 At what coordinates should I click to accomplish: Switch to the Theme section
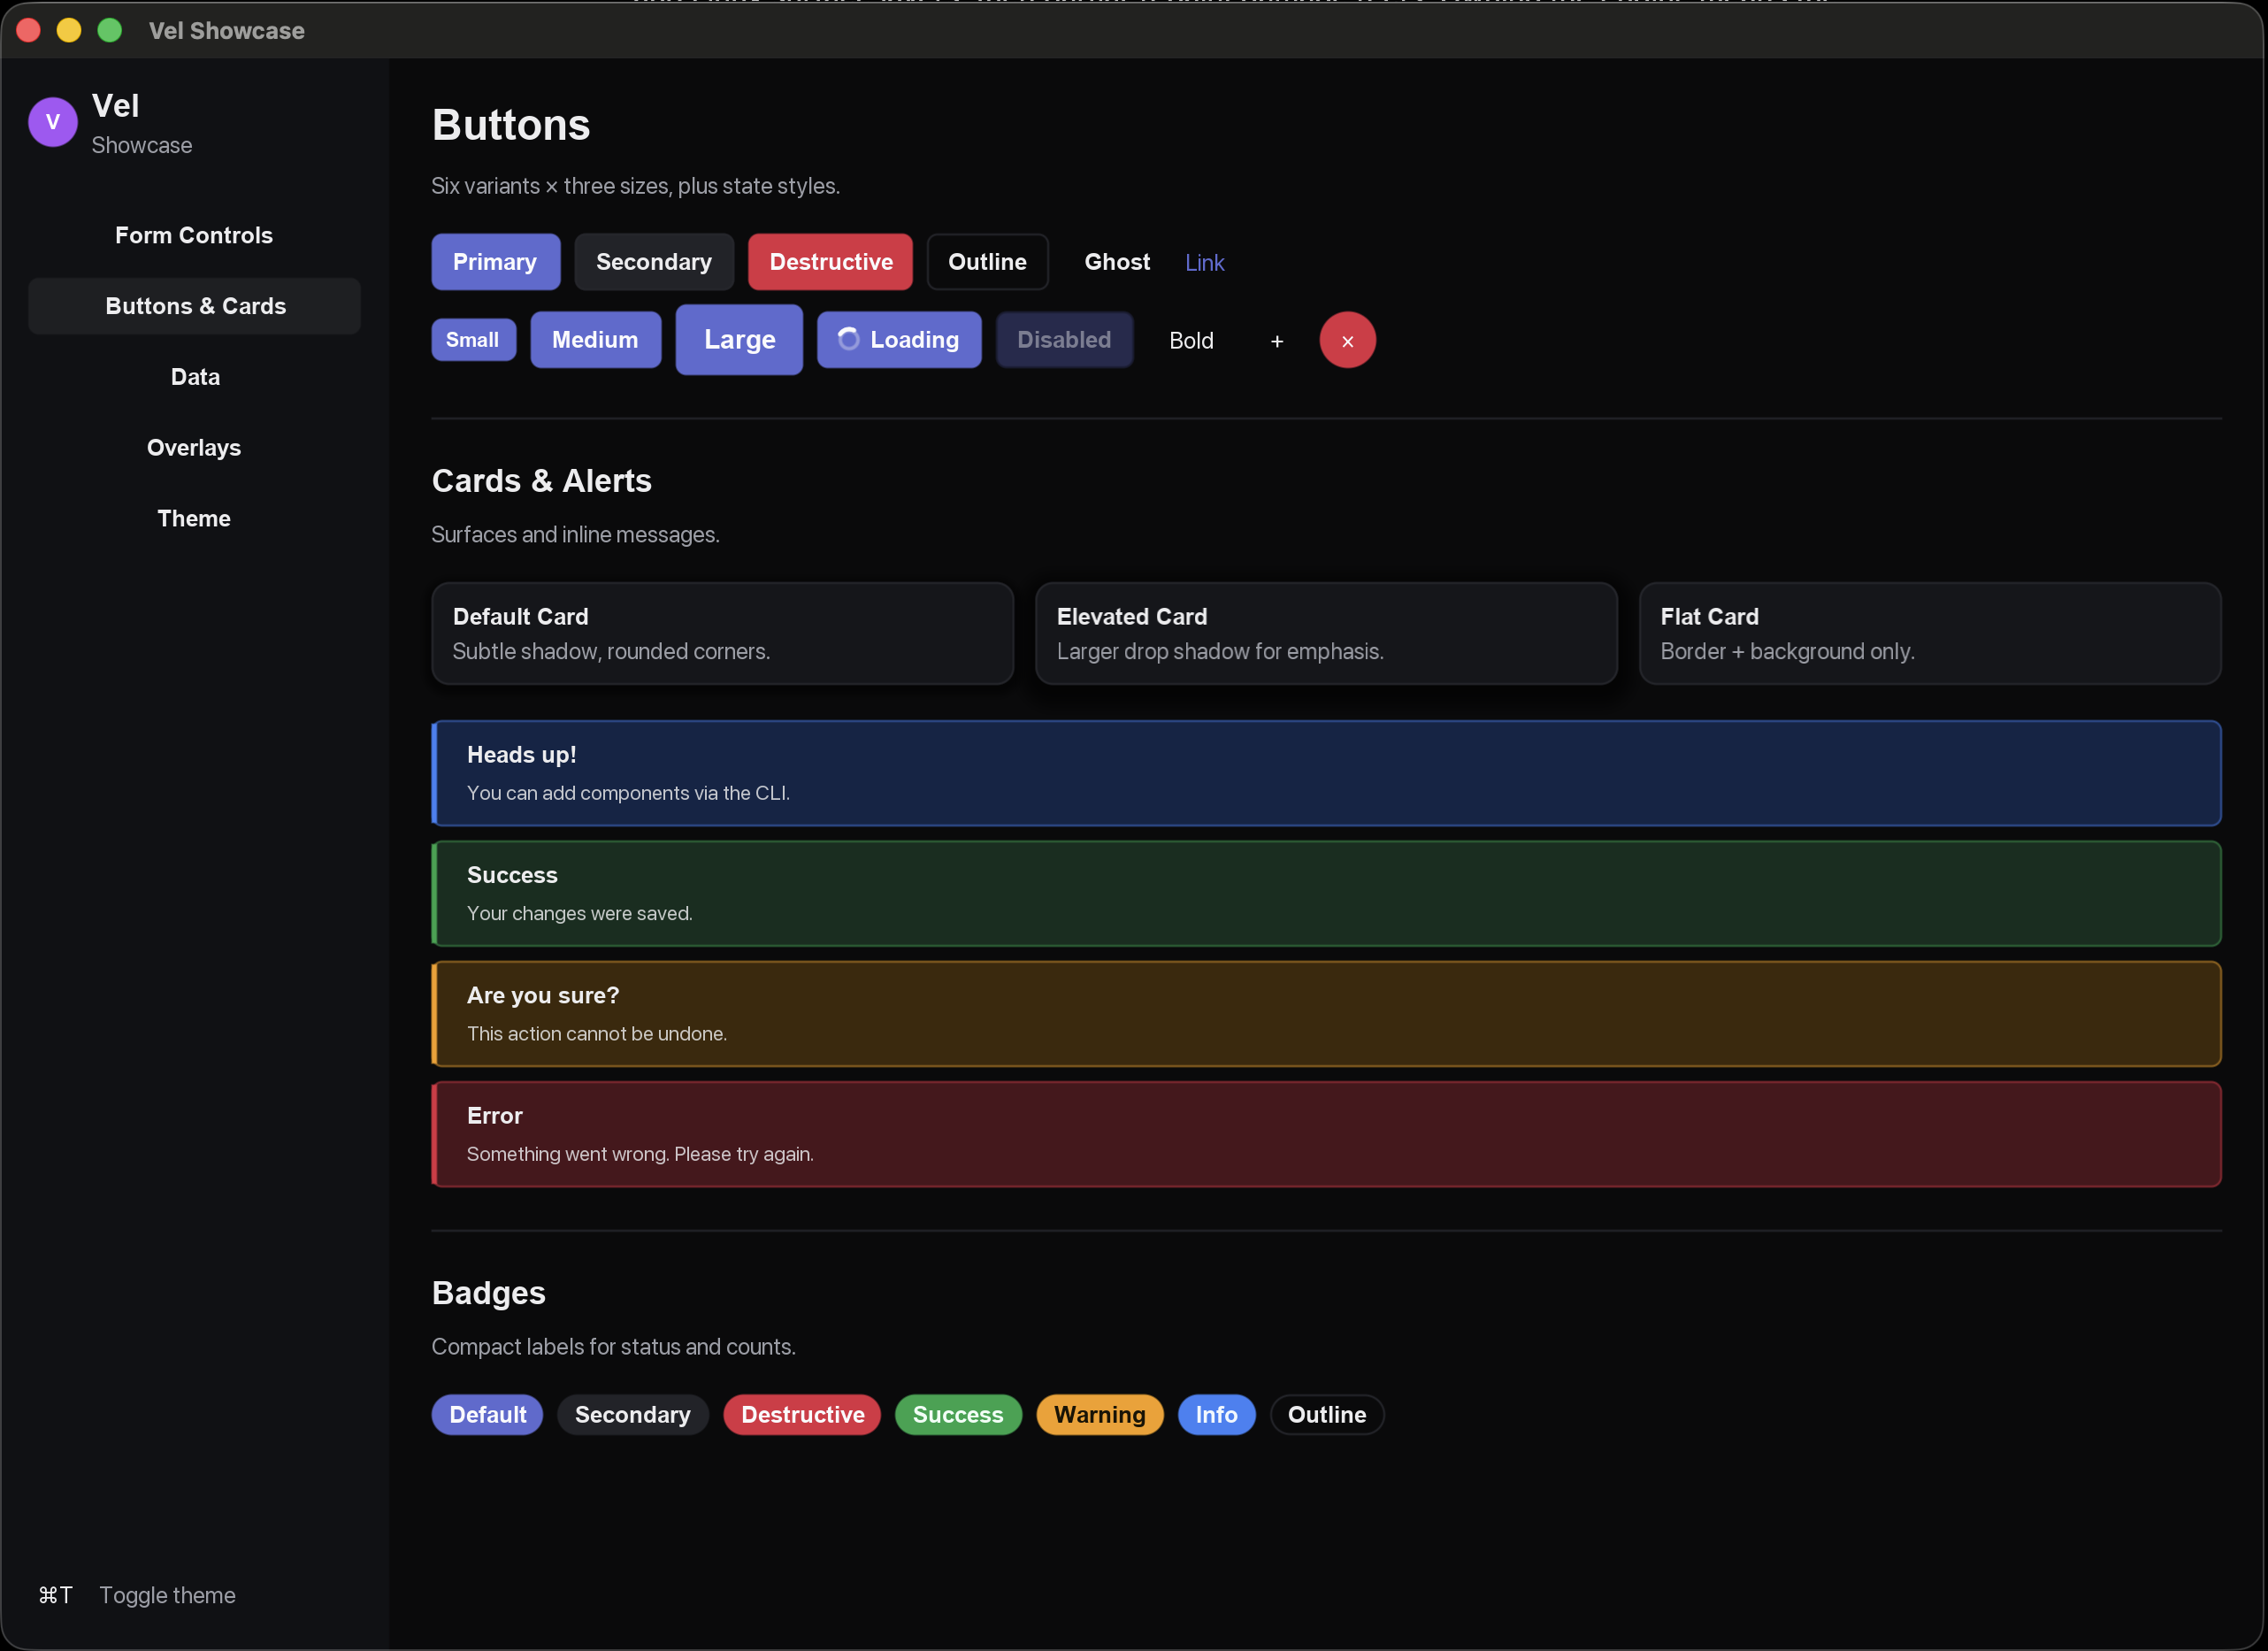(x=194, y=519)
